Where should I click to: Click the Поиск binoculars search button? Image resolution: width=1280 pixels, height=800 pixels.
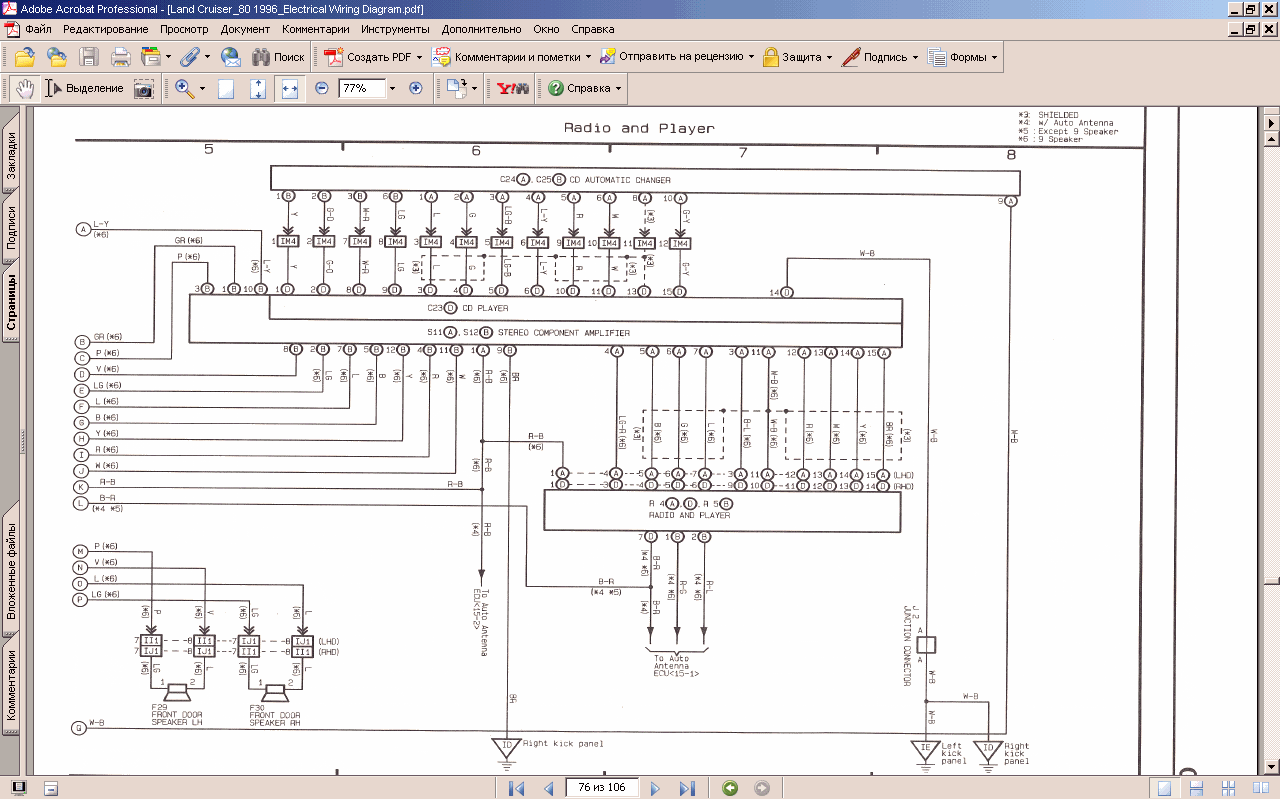coord(278,57)
